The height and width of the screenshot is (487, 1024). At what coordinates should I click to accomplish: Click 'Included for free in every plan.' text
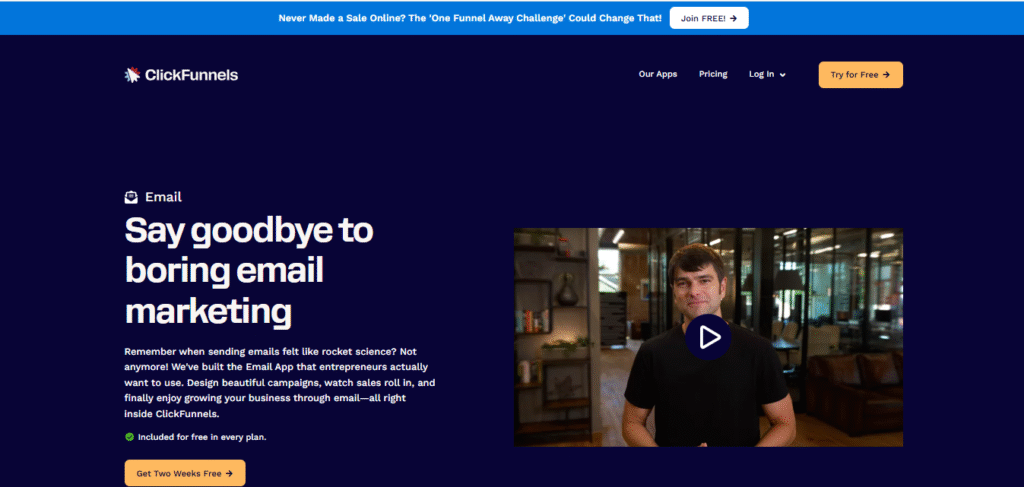(x=202, y=437)
